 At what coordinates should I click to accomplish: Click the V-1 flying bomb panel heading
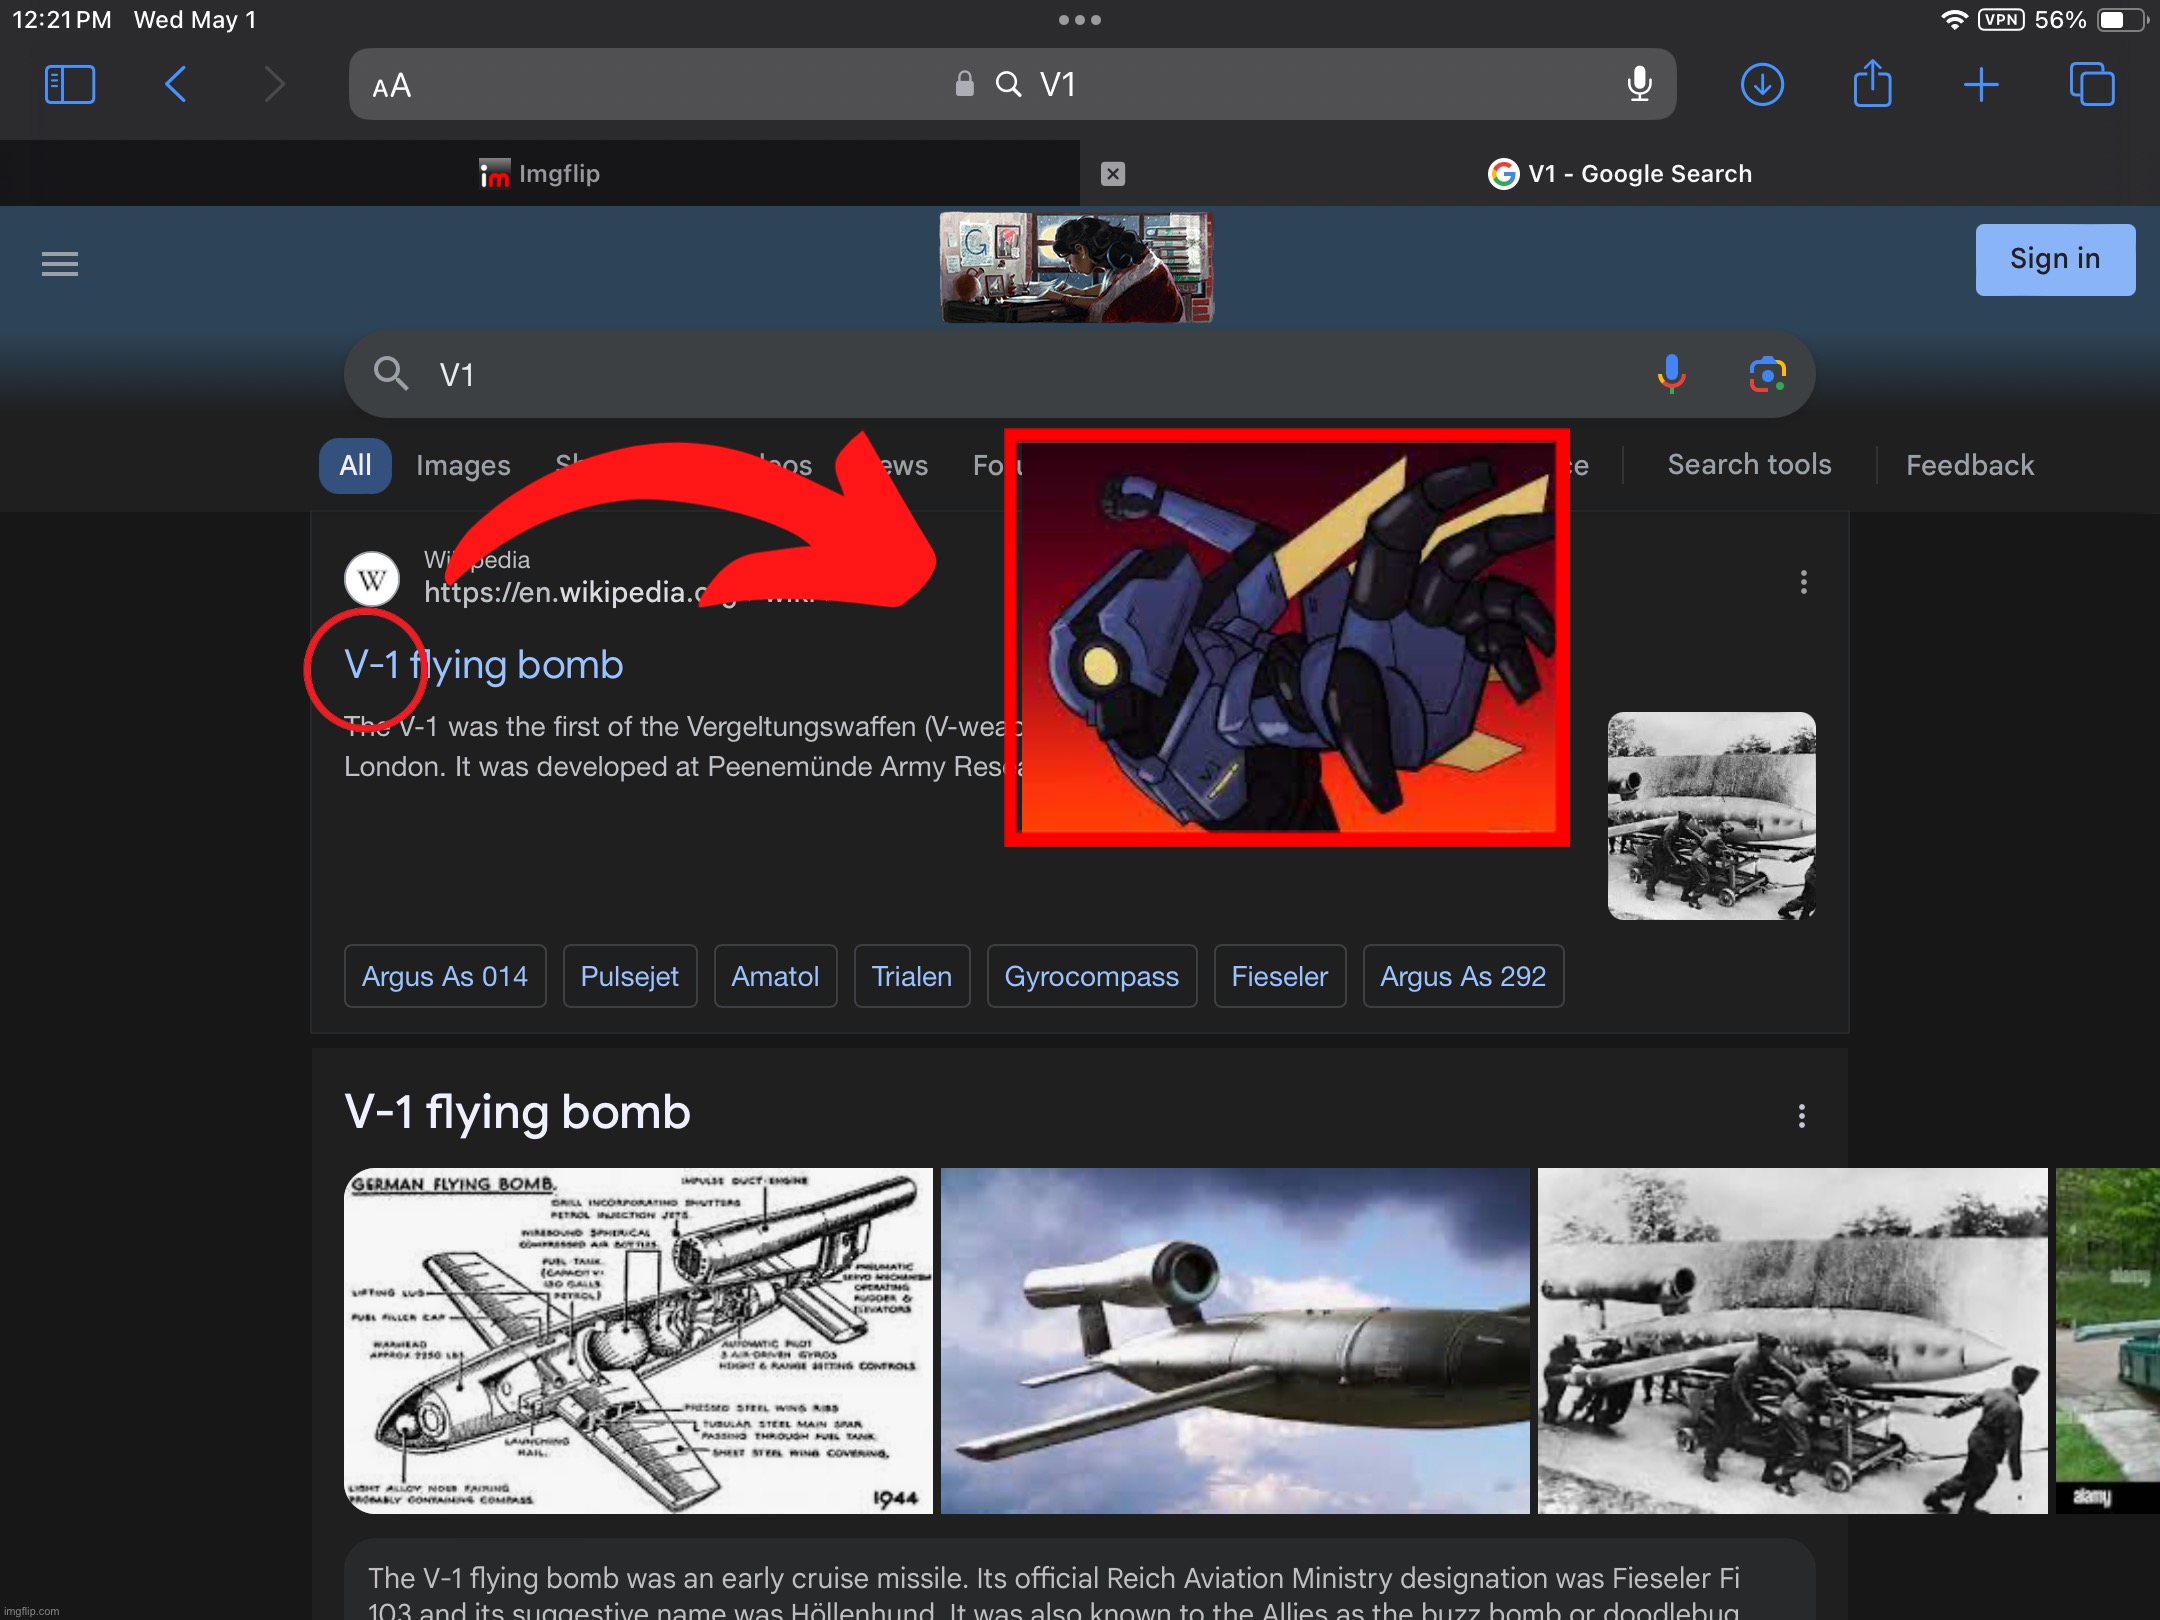518,1112
